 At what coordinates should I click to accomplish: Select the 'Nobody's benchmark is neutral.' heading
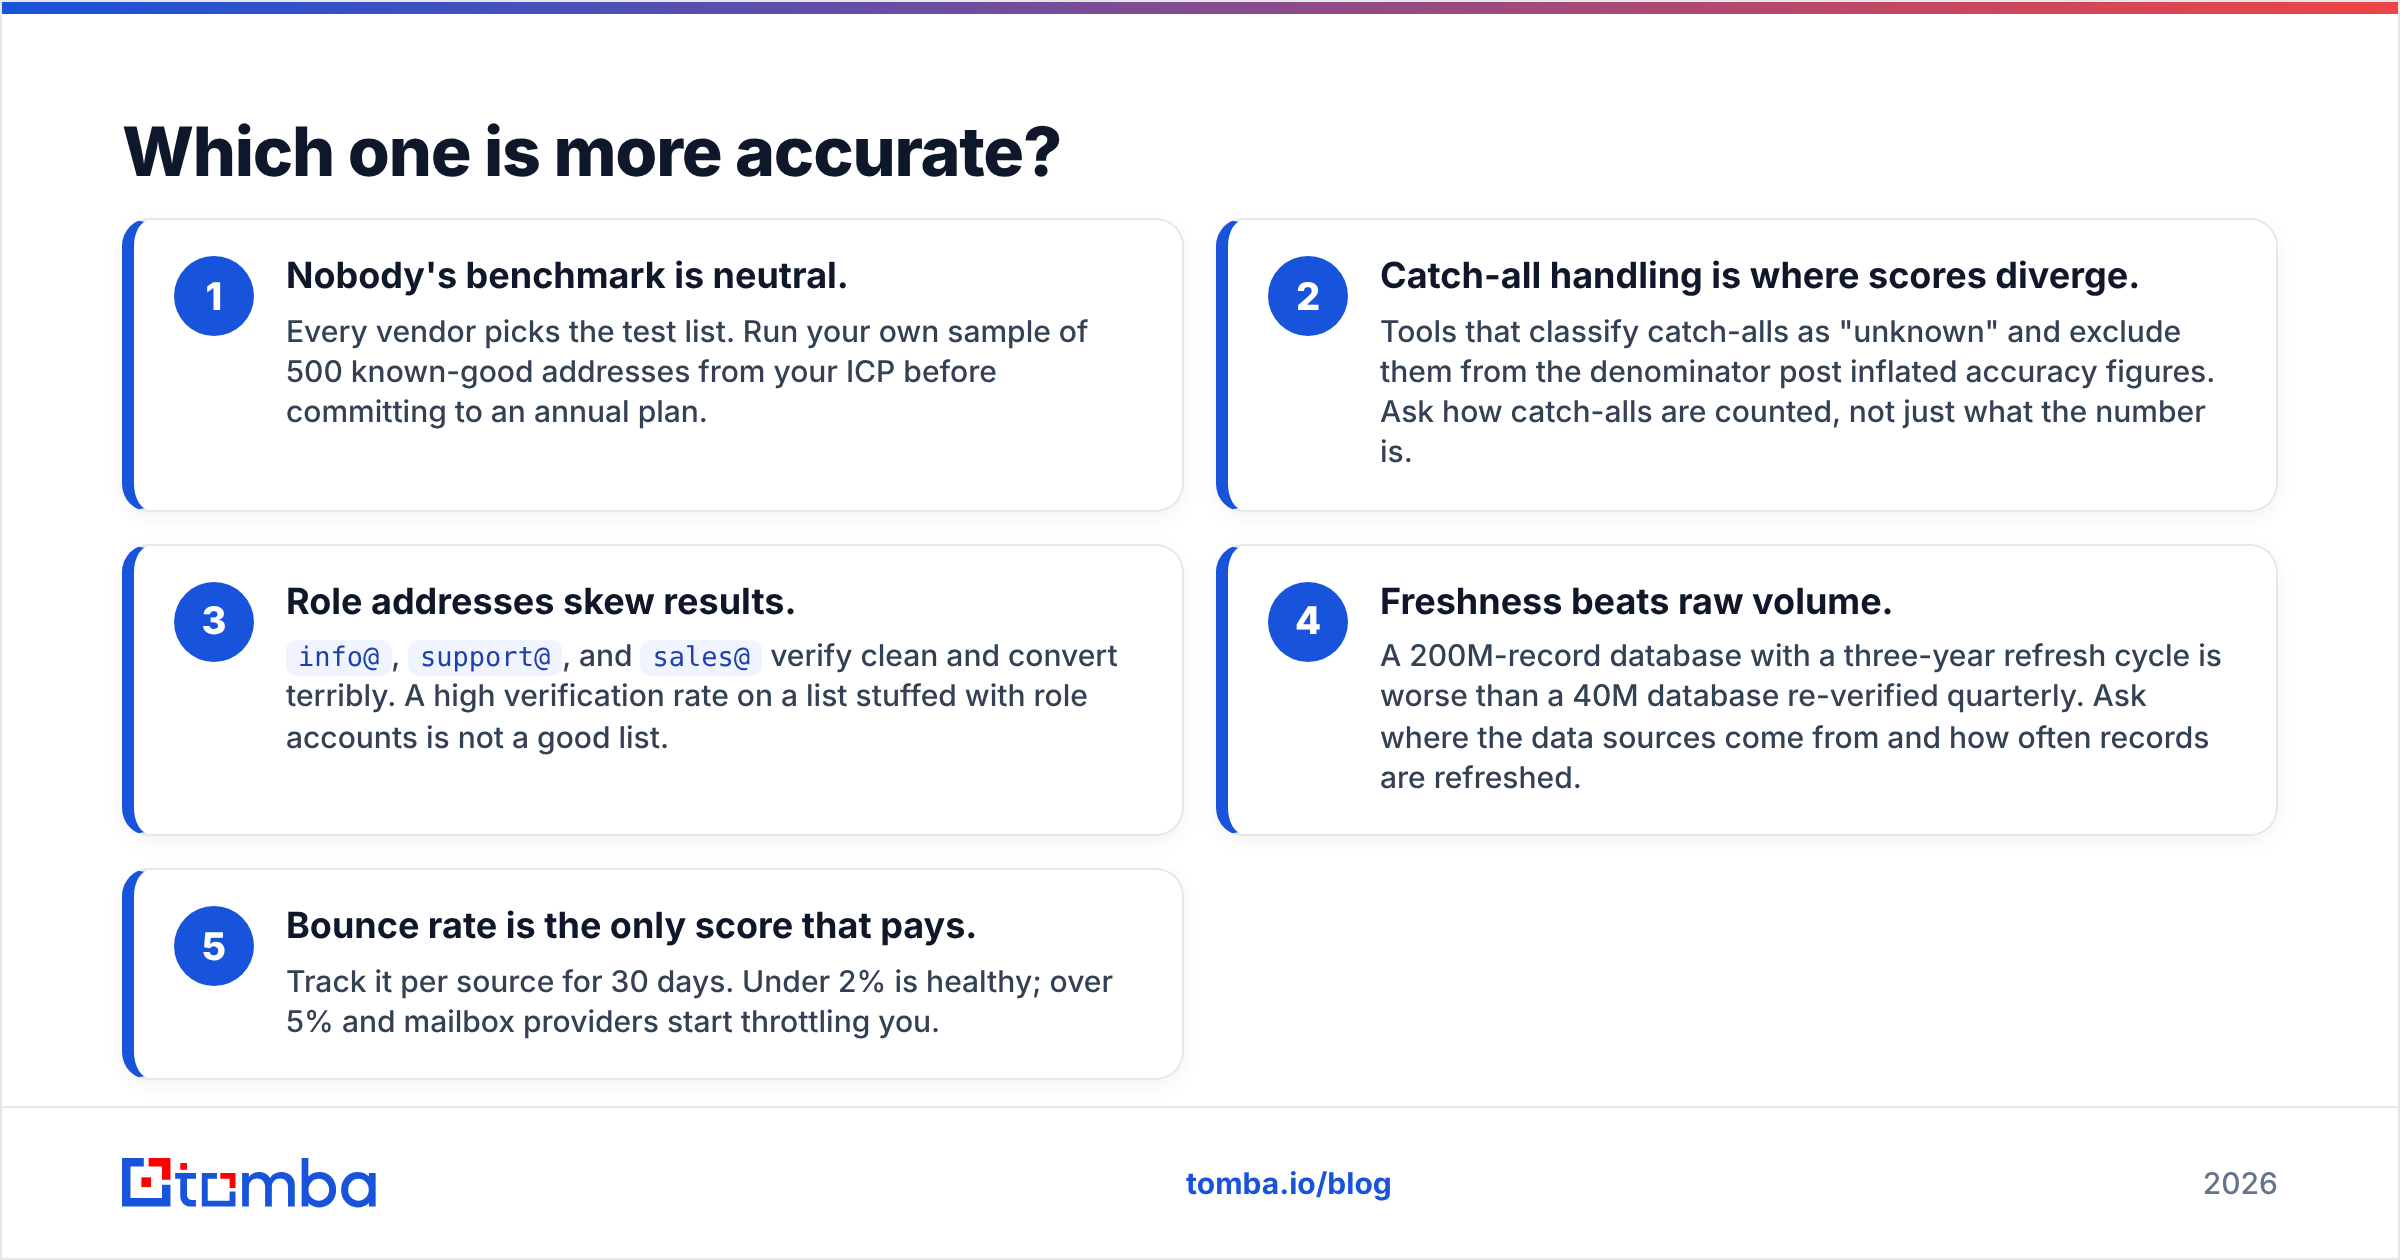point(567,276)
